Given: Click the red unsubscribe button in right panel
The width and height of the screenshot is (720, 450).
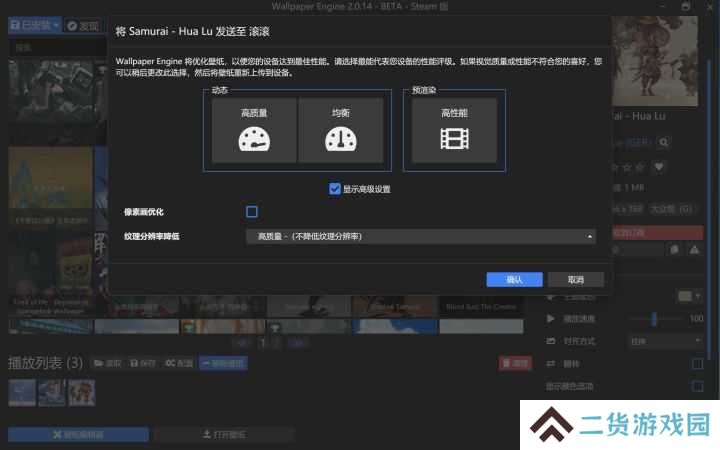Looking at the screenshot, I should [658, 233].
